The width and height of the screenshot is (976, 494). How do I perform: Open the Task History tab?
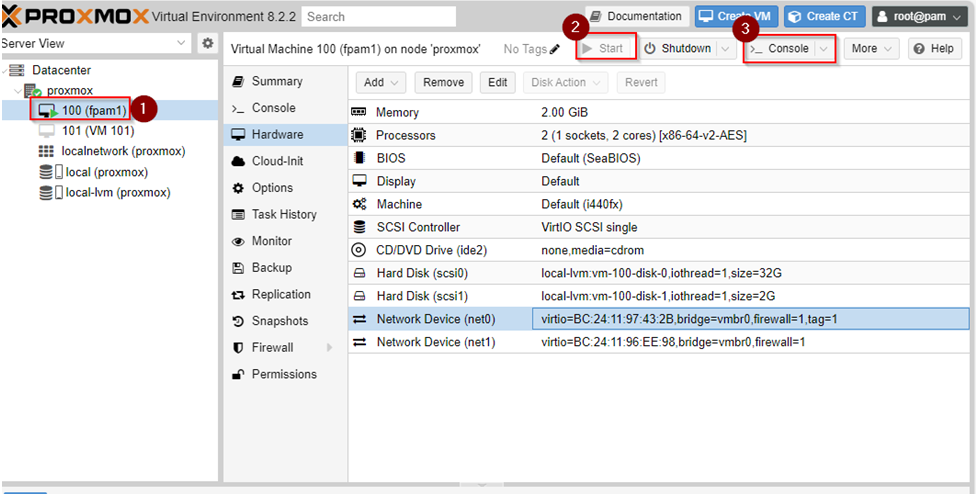(285, 215)
